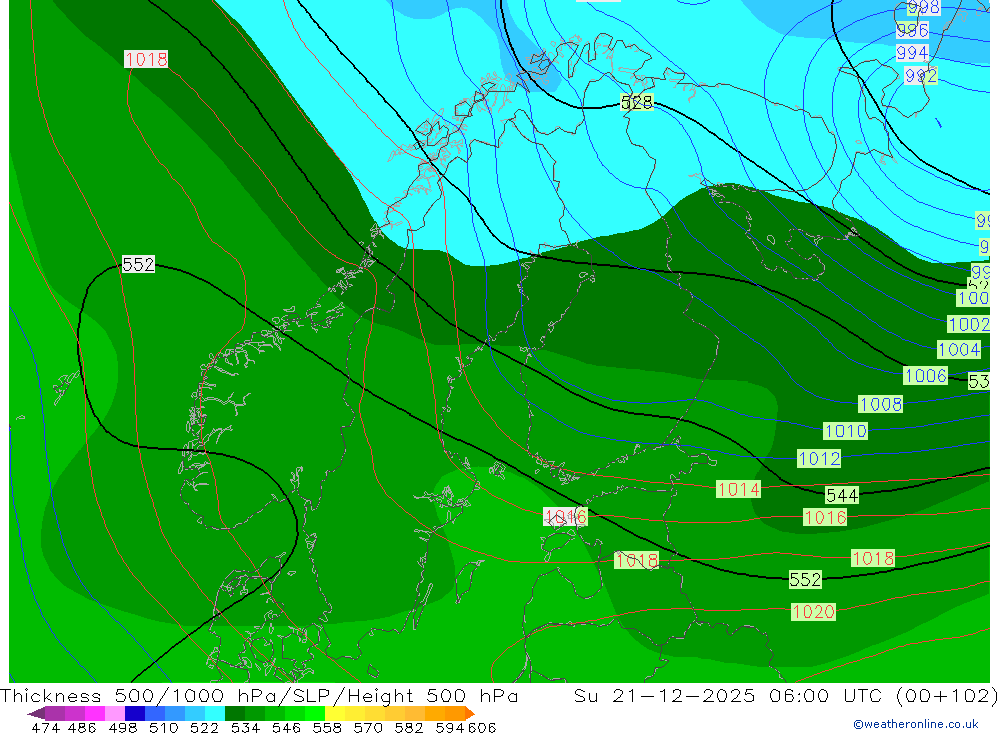This screenshot has height=733, width=1000.
Task: Click the '528' height contour label
Action: pos(636,102)
